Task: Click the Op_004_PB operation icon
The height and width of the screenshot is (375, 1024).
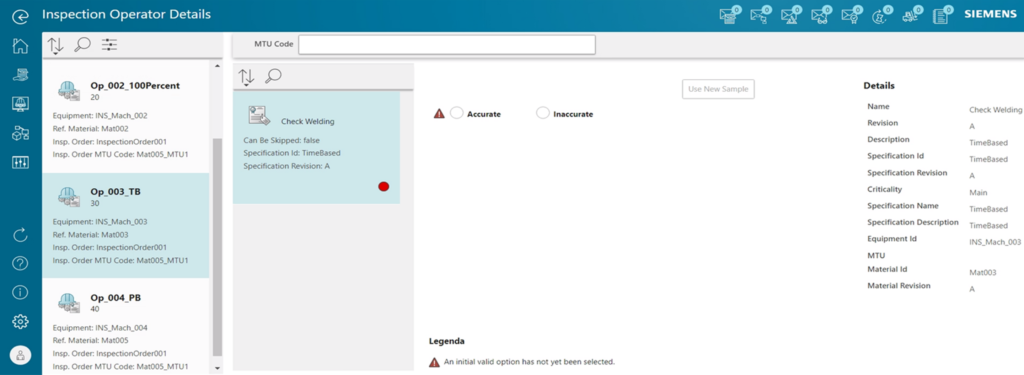Action: (69, 302)
